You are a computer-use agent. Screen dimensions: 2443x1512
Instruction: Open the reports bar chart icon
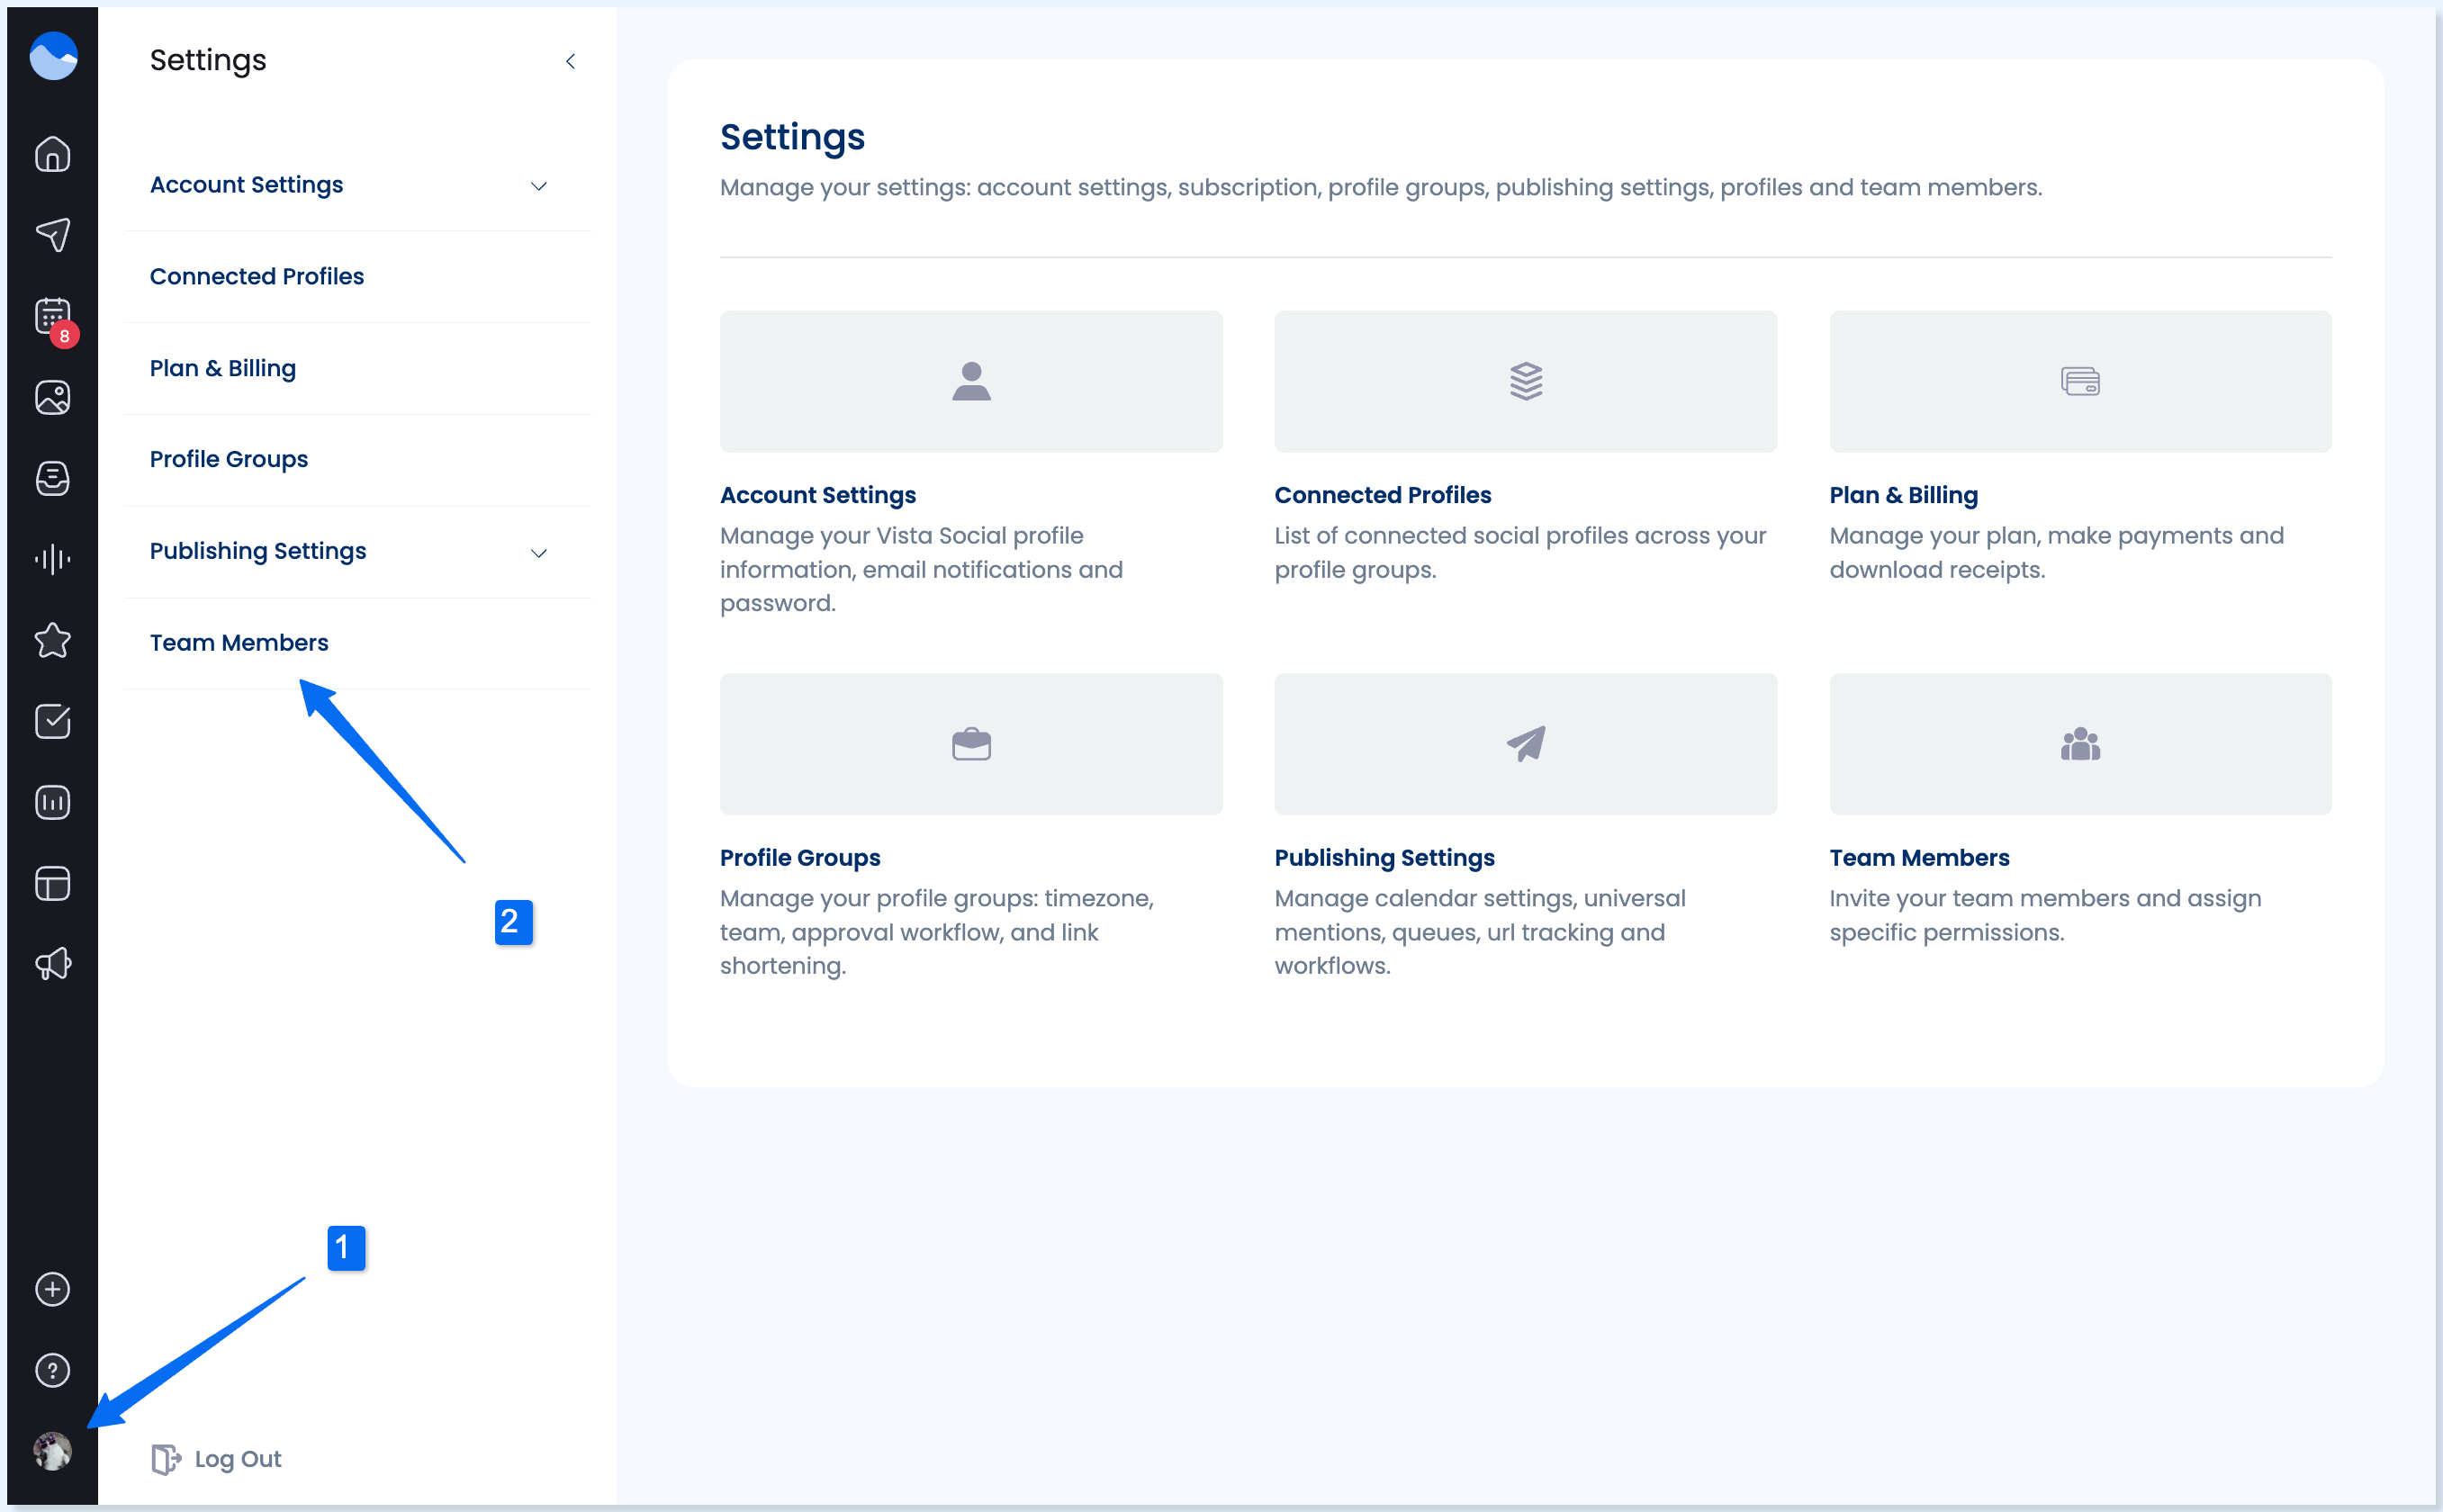click(x=53, y=803)
